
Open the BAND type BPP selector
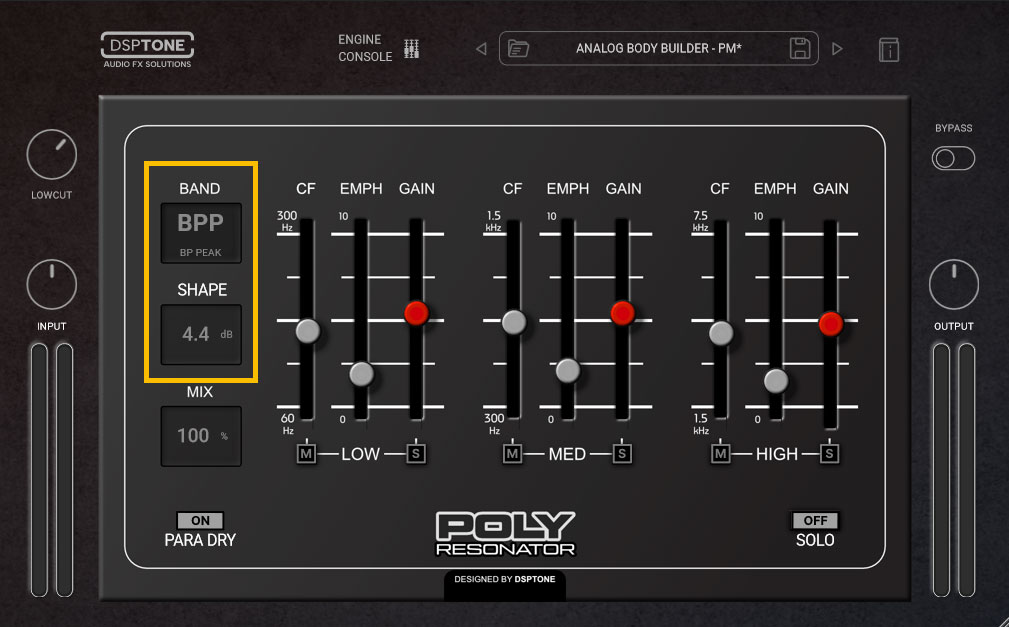(x=201, y=233)
